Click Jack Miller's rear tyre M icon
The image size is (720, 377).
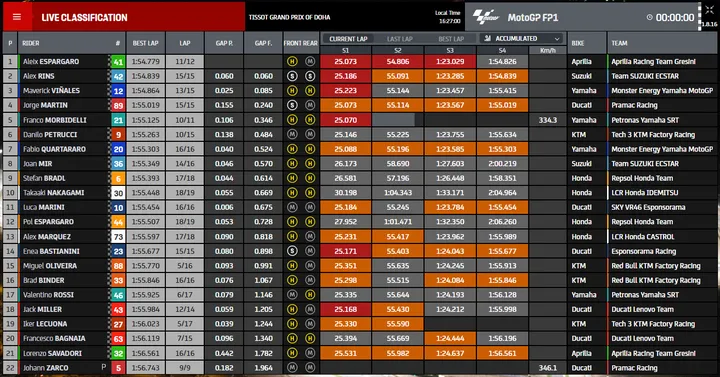310,309
